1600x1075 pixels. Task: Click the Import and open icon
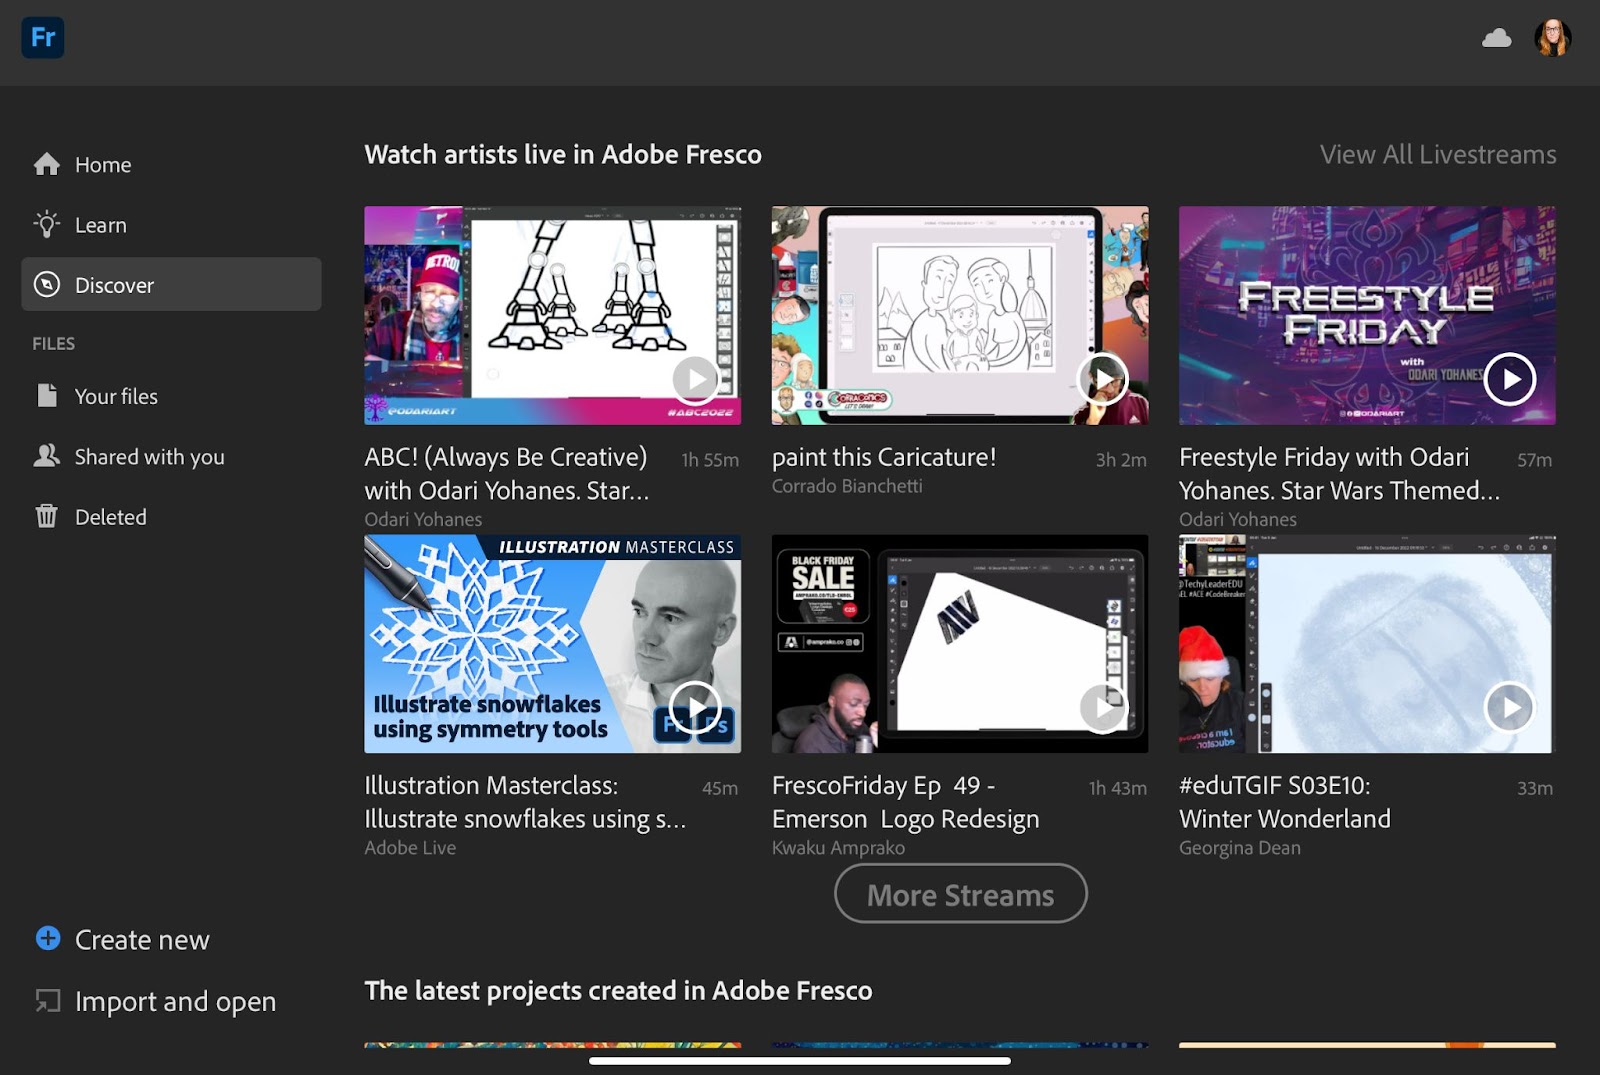48,1000
